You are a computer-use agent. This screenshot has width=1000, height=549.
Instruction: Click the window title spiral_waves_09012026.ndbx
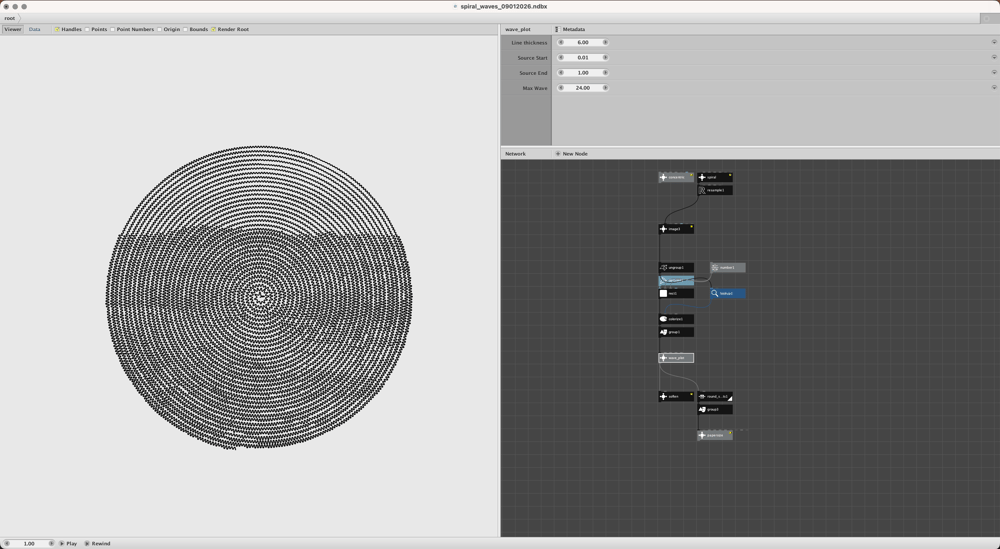(x=504, y=6)
